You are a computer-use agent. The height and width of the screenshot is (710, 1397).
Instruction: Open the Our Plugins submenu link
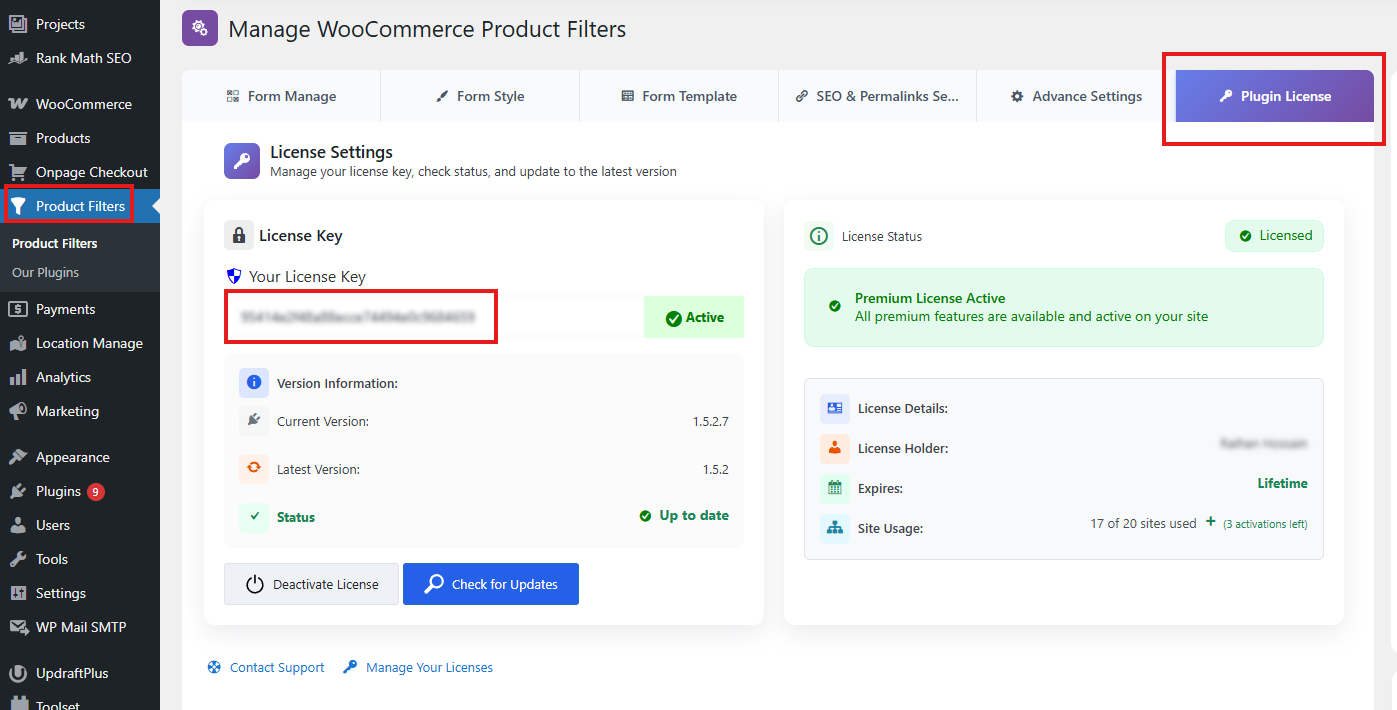pos(45,272)
